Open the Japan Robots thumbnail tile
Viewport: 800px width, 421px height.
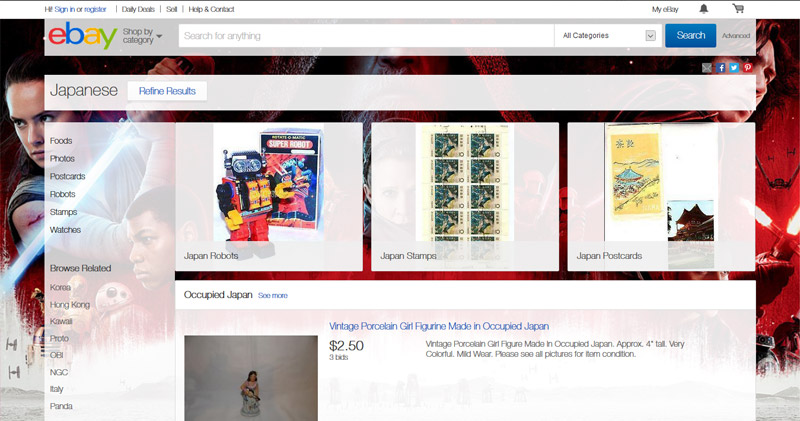tap(269, 196)
